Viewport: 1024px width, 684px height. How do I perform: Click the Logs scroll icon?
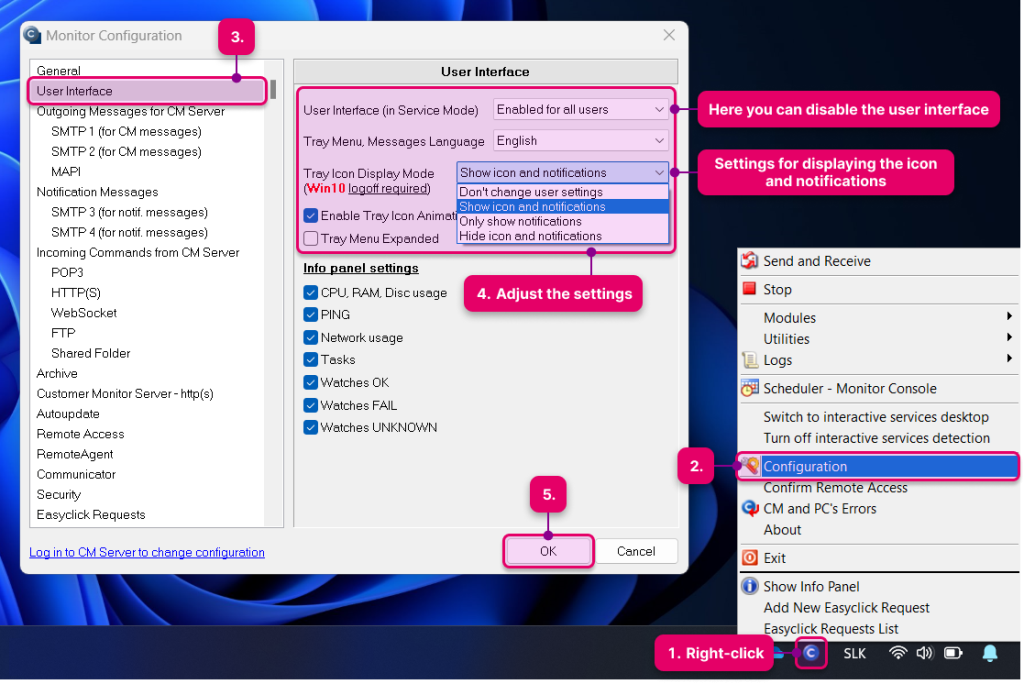click(752, 361)
